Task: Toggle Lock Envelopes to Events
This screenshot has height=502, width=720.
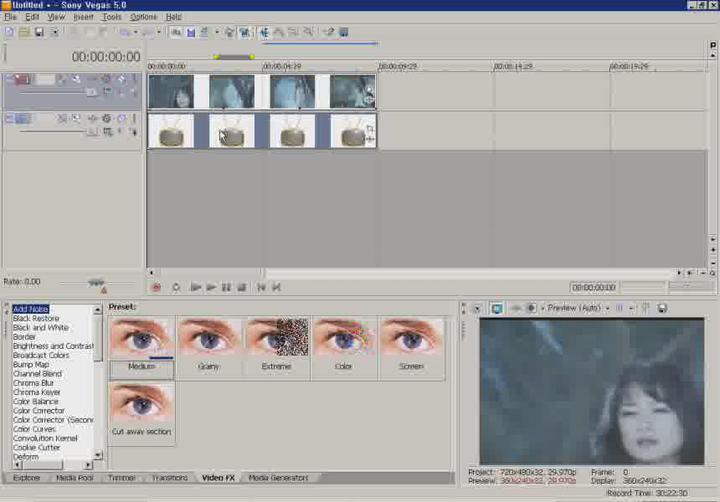Action: pyautogui.click(x=230, y=32)
